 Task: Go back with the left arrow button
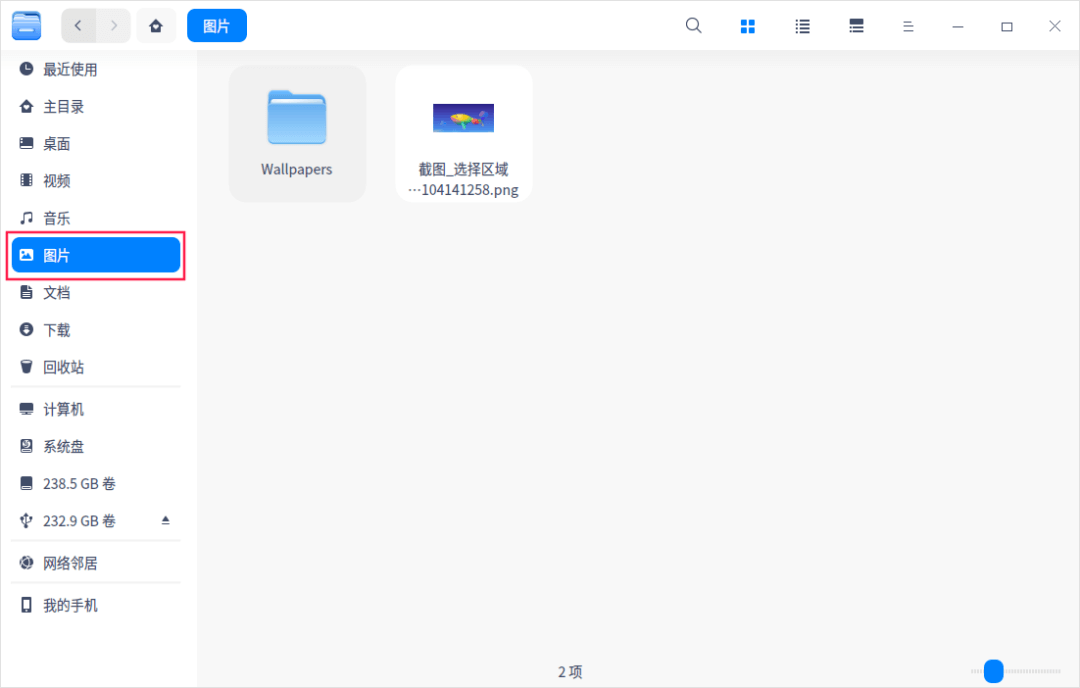pyautogui.click(x=79, y=26)
